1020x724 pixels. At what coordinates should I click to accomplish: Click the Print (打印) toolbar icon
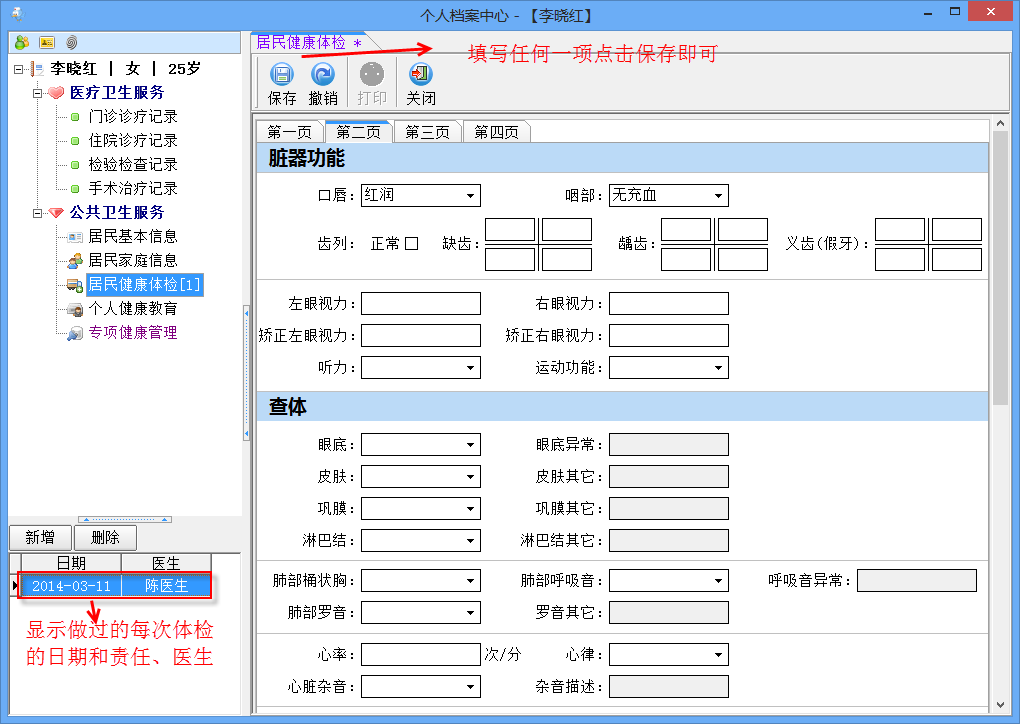(372, 74)
